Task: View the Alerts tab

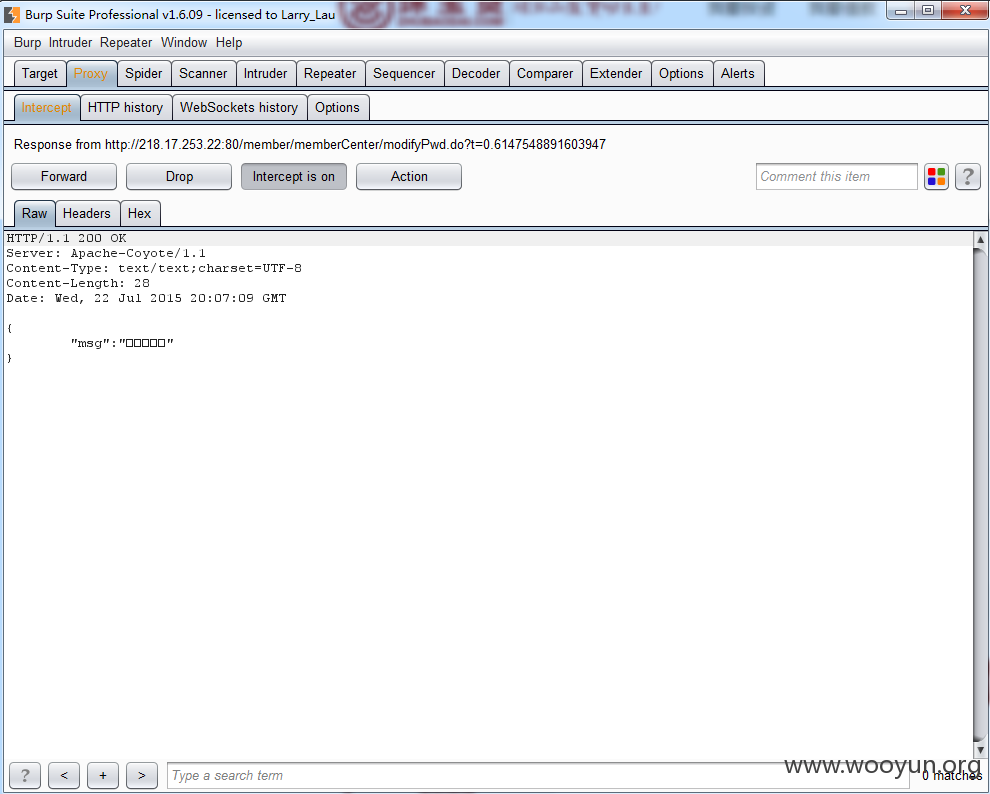Action: [737, 73]
